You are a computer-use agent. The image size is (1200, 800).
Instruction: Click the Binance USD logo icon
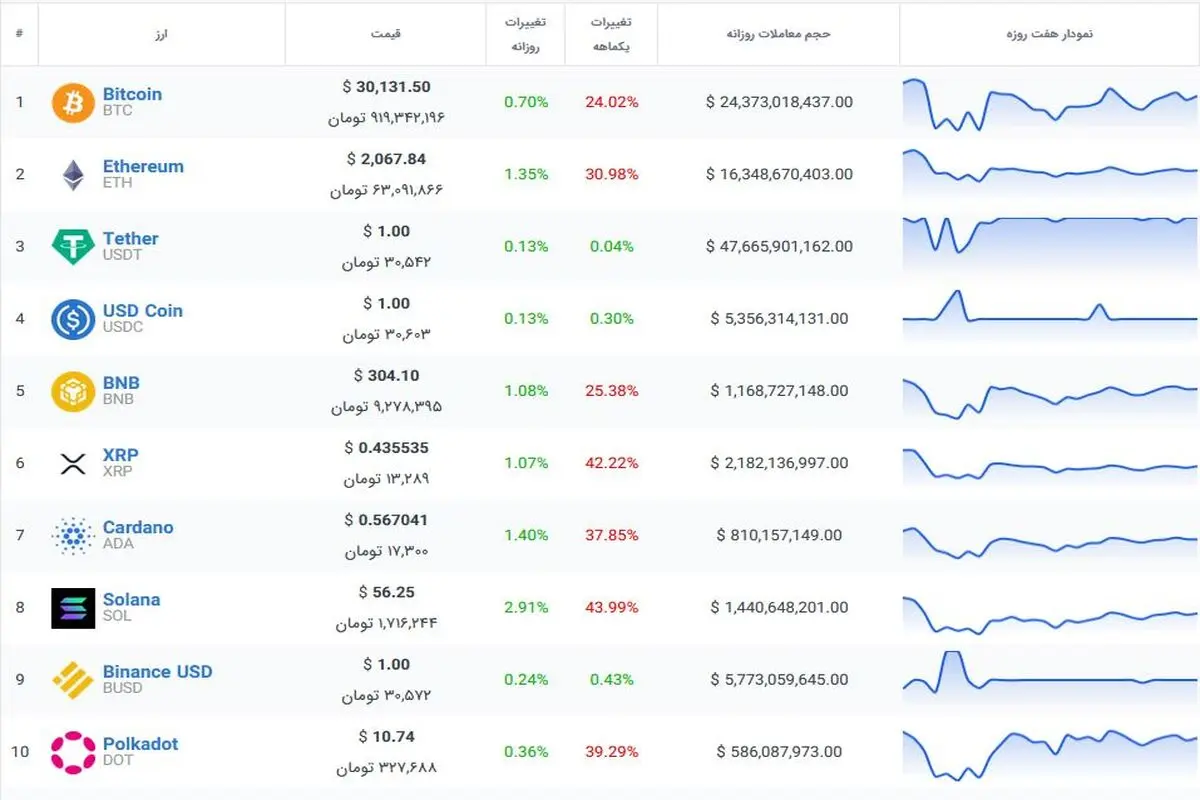tap(73, 680)
